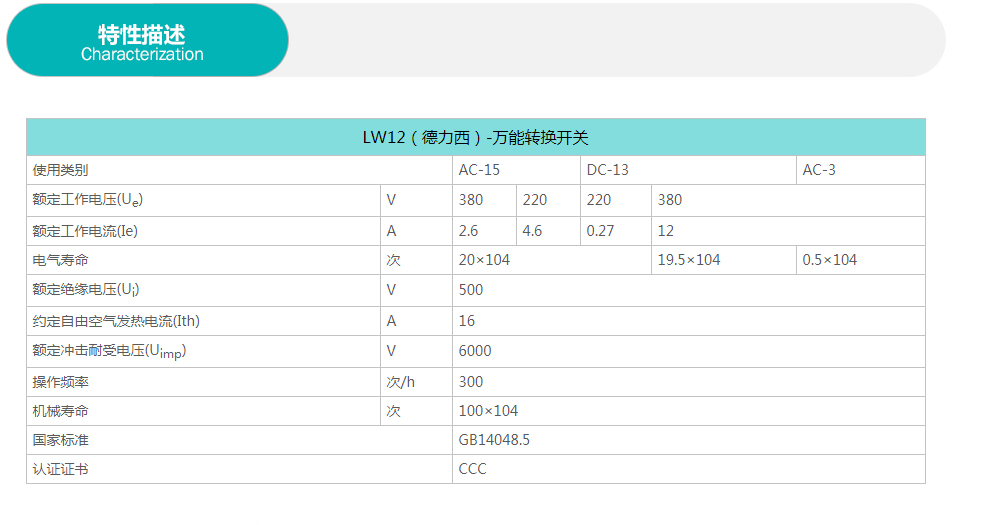Select the 100×104 mechanical life value
The width and height of the screenshot is (990, 525).
pyautogui.click(x=488, y=411)
